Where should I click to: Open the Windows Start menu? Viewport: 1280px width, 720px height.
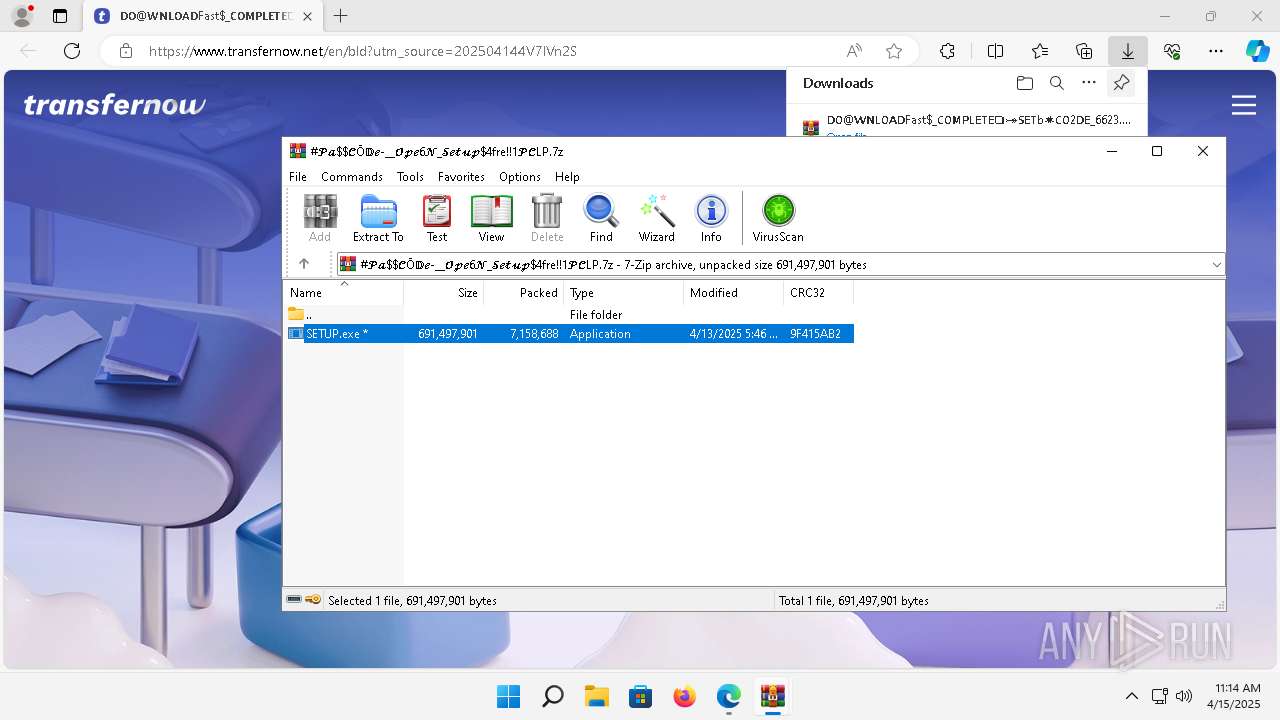pyautogui.click(x=508, y=696)
